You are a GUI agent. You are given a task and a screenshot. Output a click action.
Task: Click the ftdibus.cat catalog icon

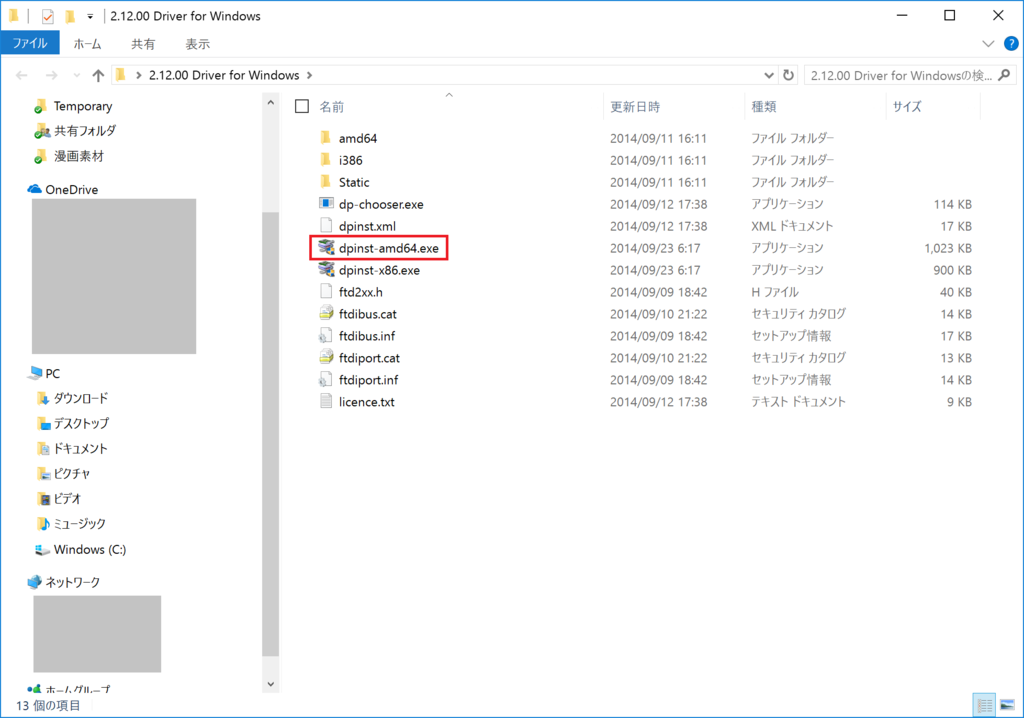point(326,314)
